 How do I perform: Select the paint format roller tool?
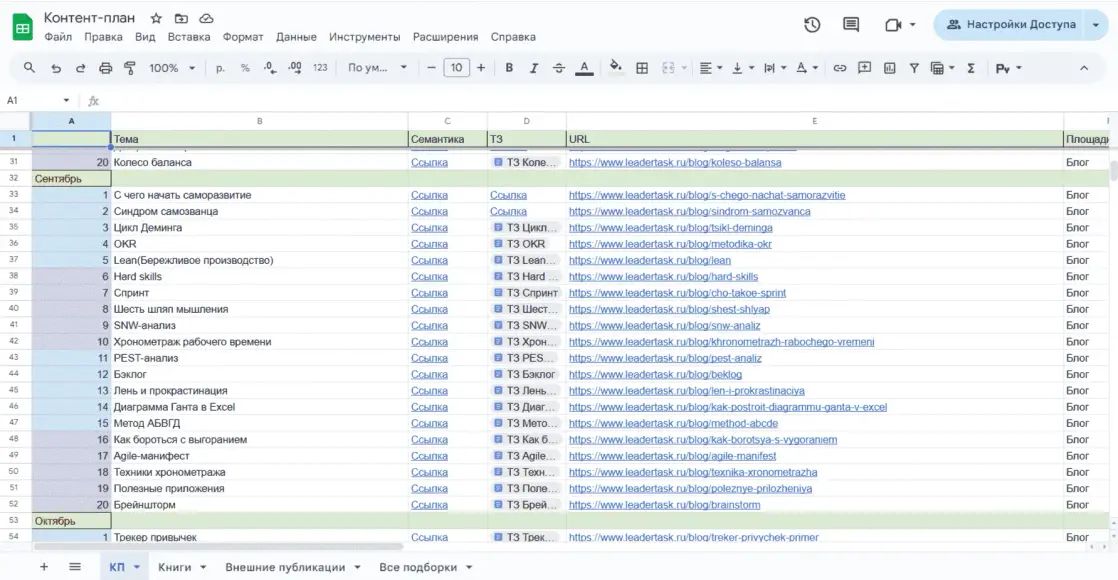coord(129,68)
